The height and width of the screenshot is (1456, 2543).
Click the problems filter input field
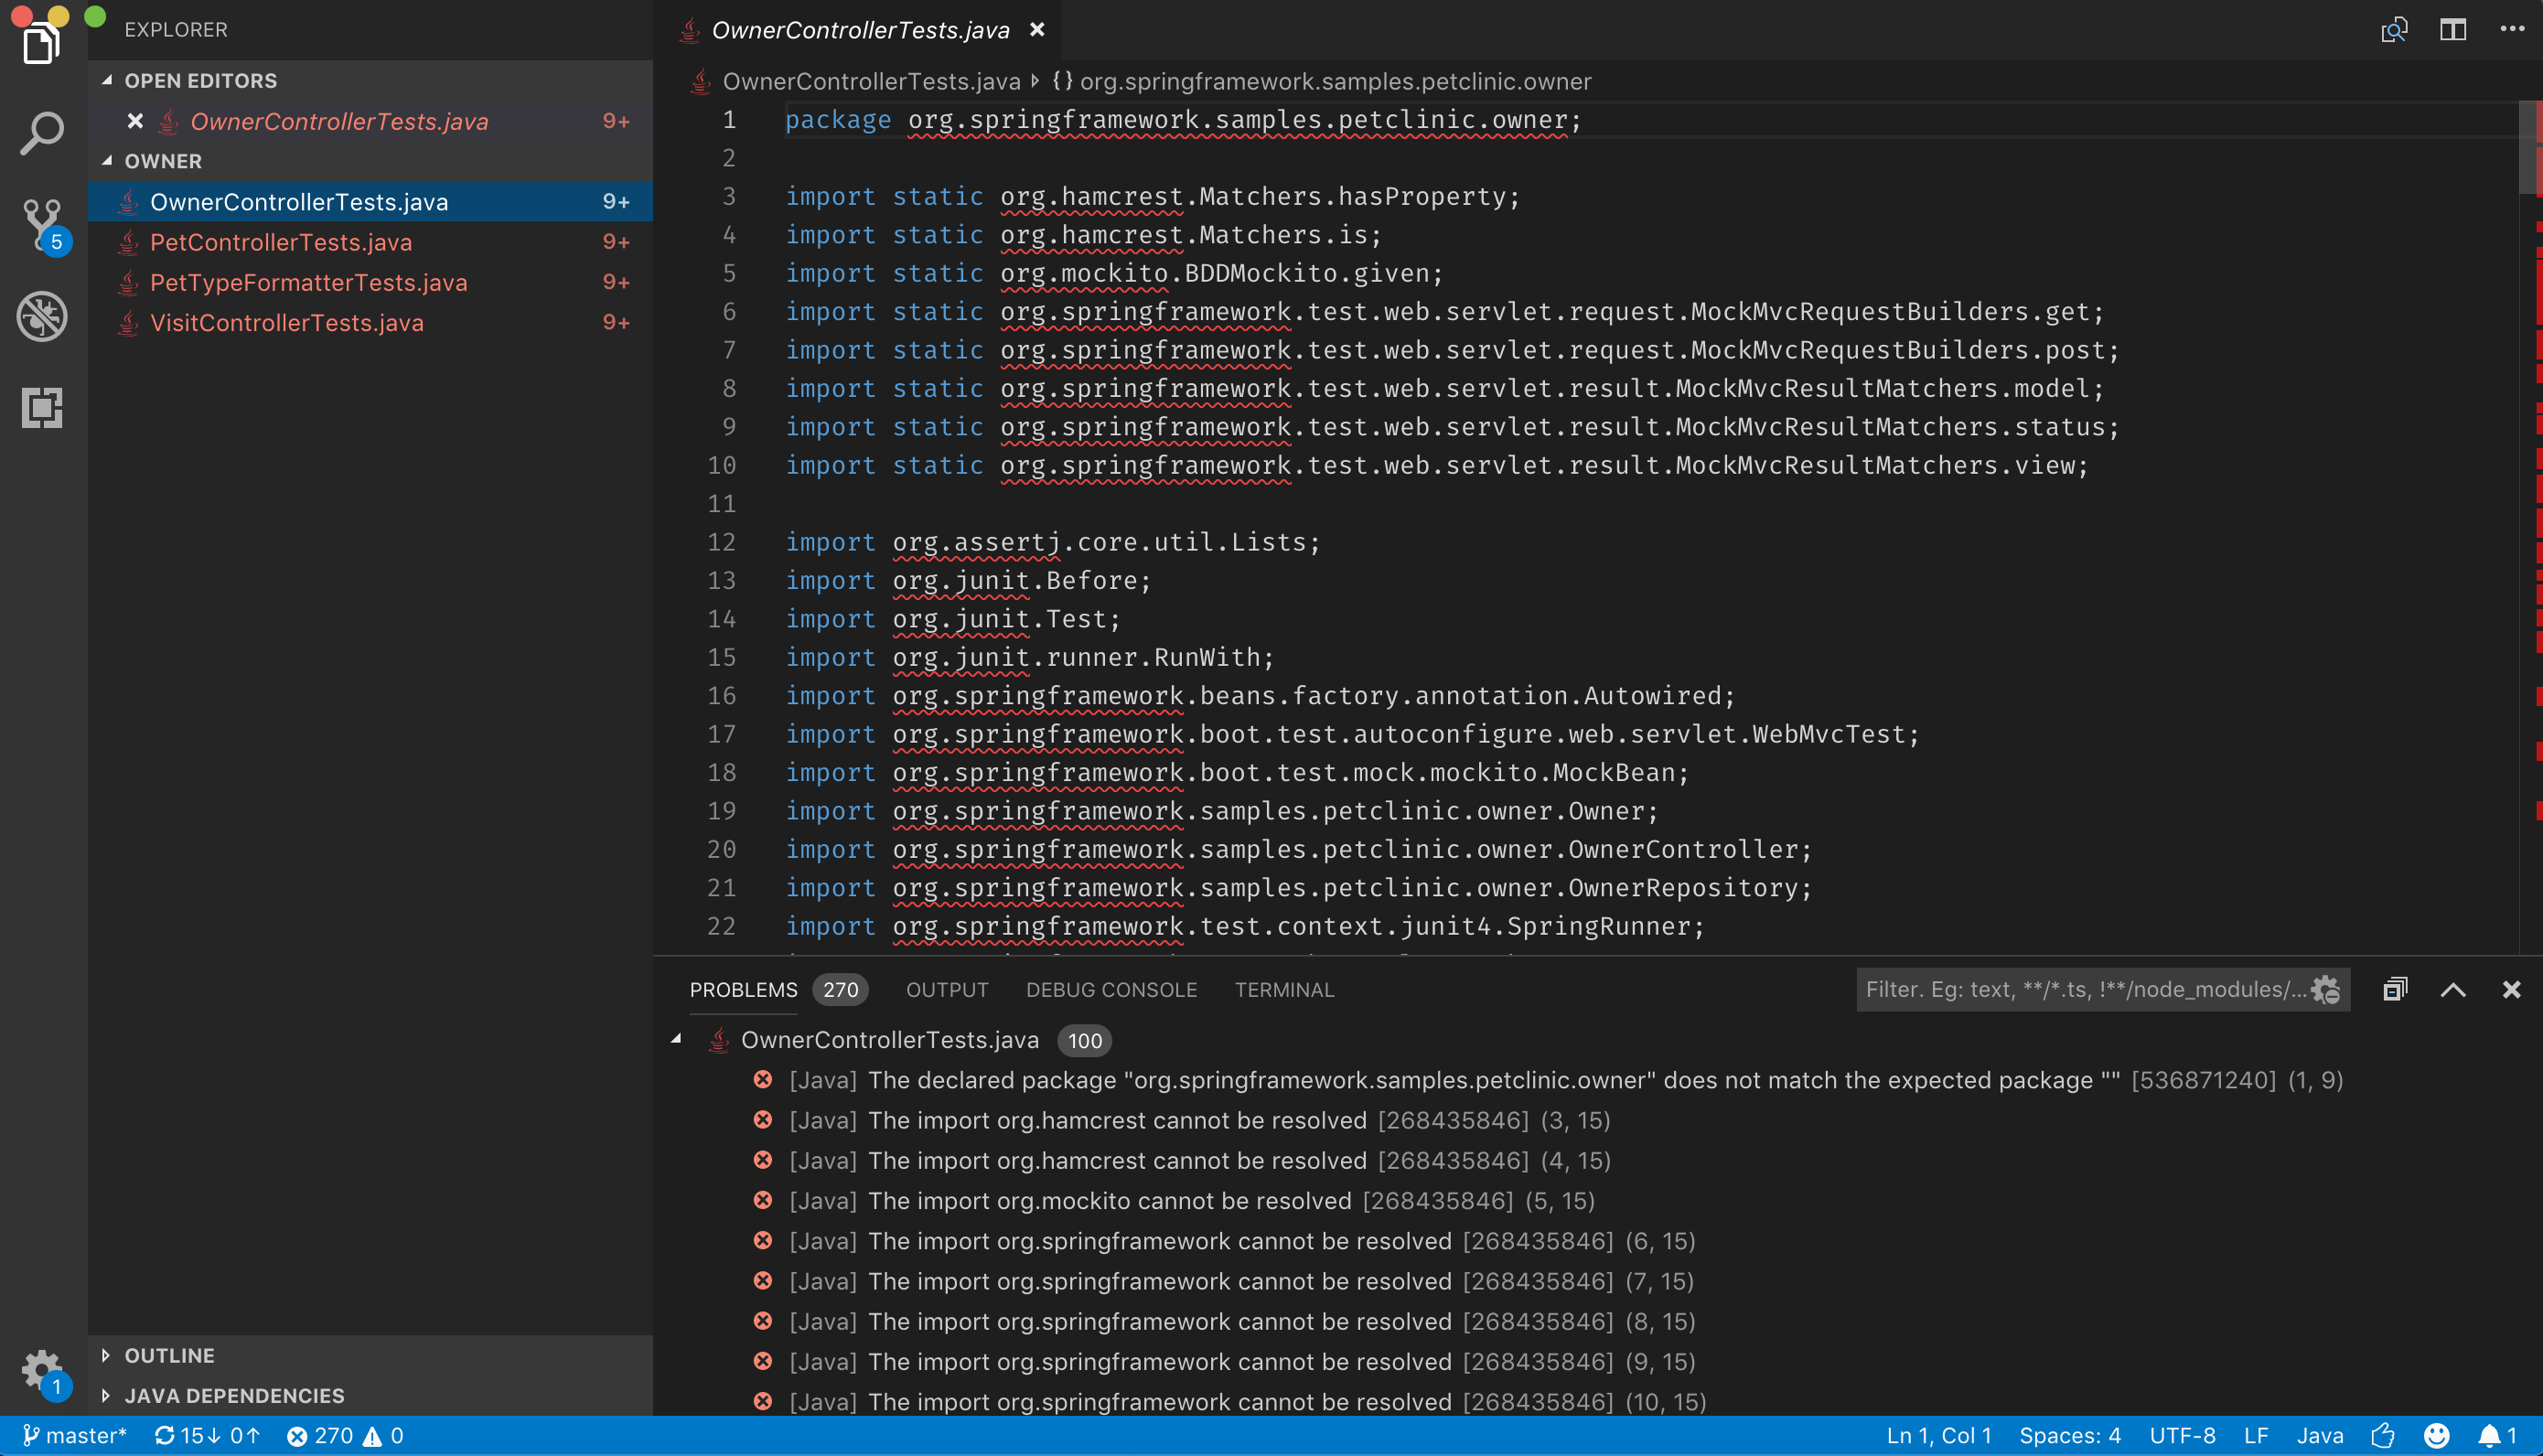click(2082, 990)
